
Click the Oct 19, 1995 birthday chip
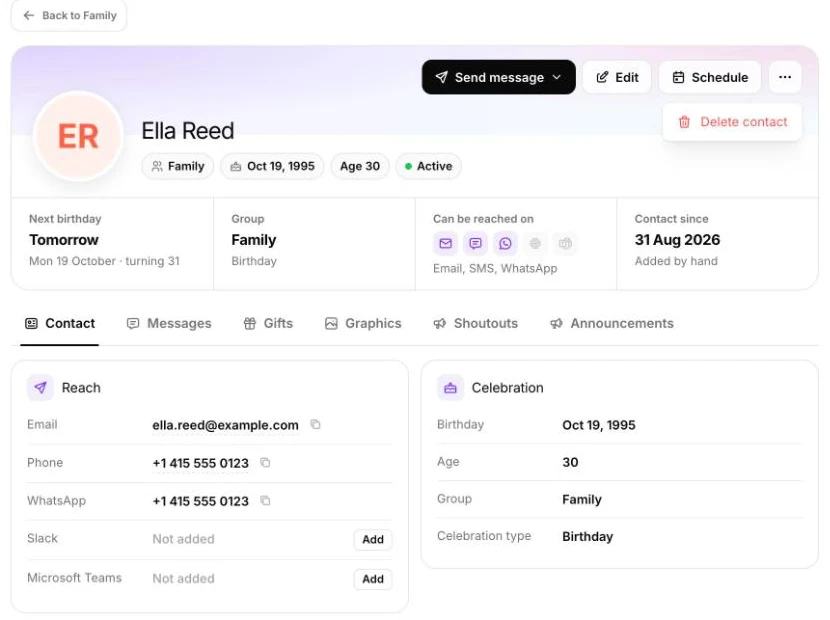[272, 166]
